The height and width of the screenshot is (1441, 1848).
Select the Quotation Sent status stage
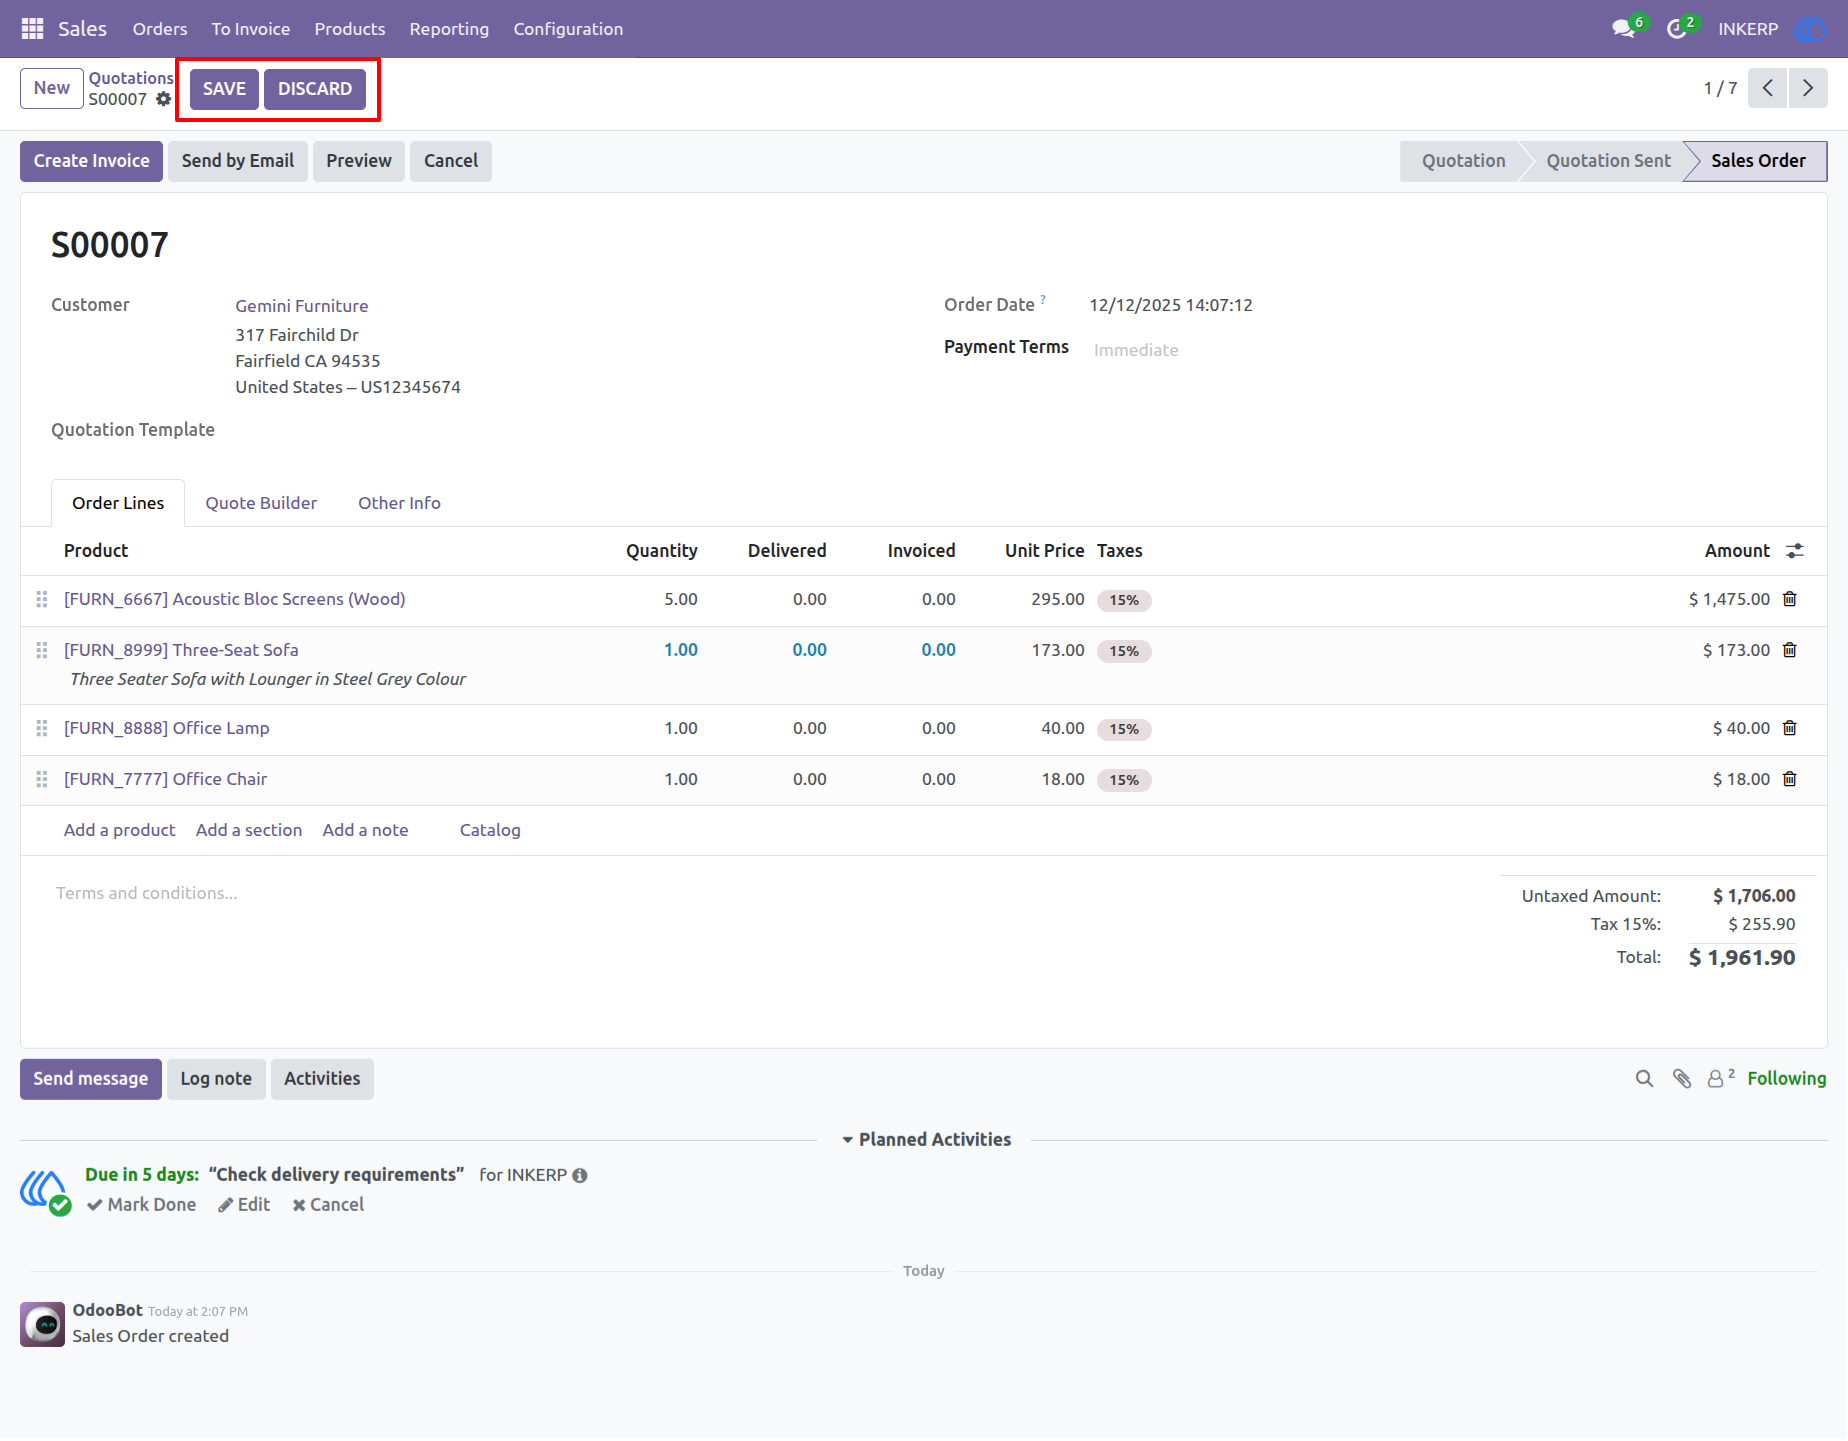pos(1608,161)
